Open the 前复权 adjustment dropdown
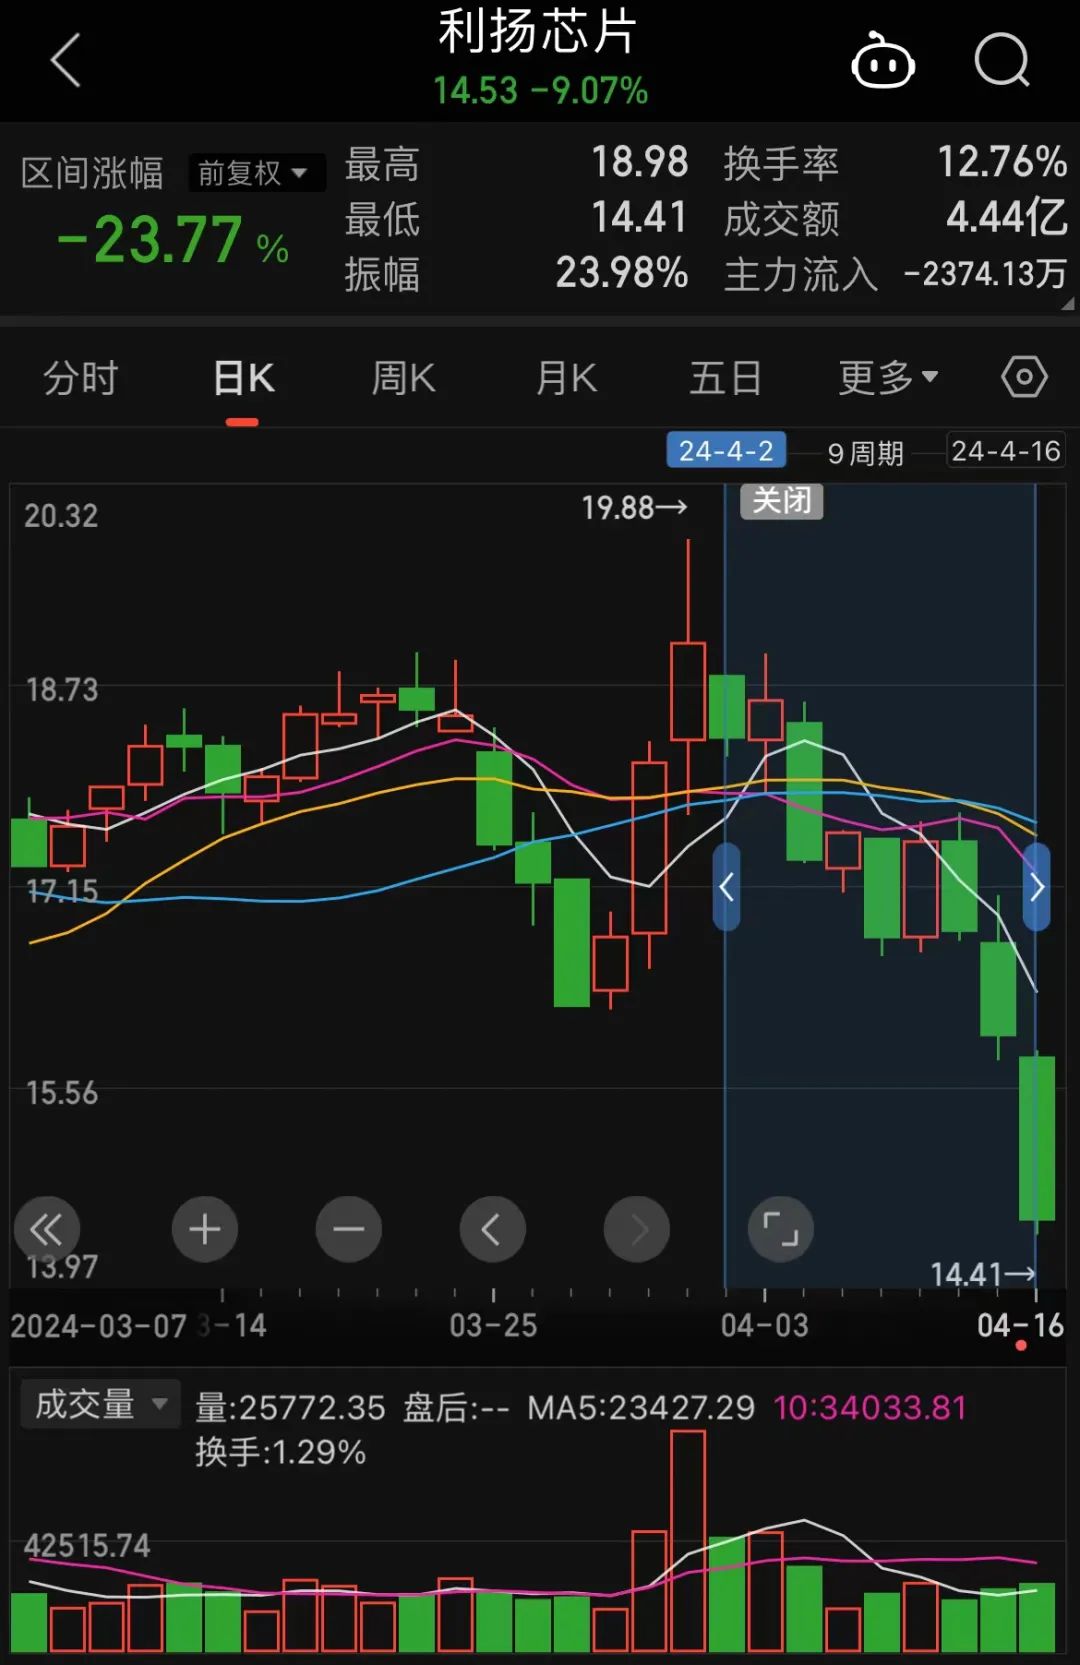Screen dimensions: 1080x1665 tap(255, 173)
